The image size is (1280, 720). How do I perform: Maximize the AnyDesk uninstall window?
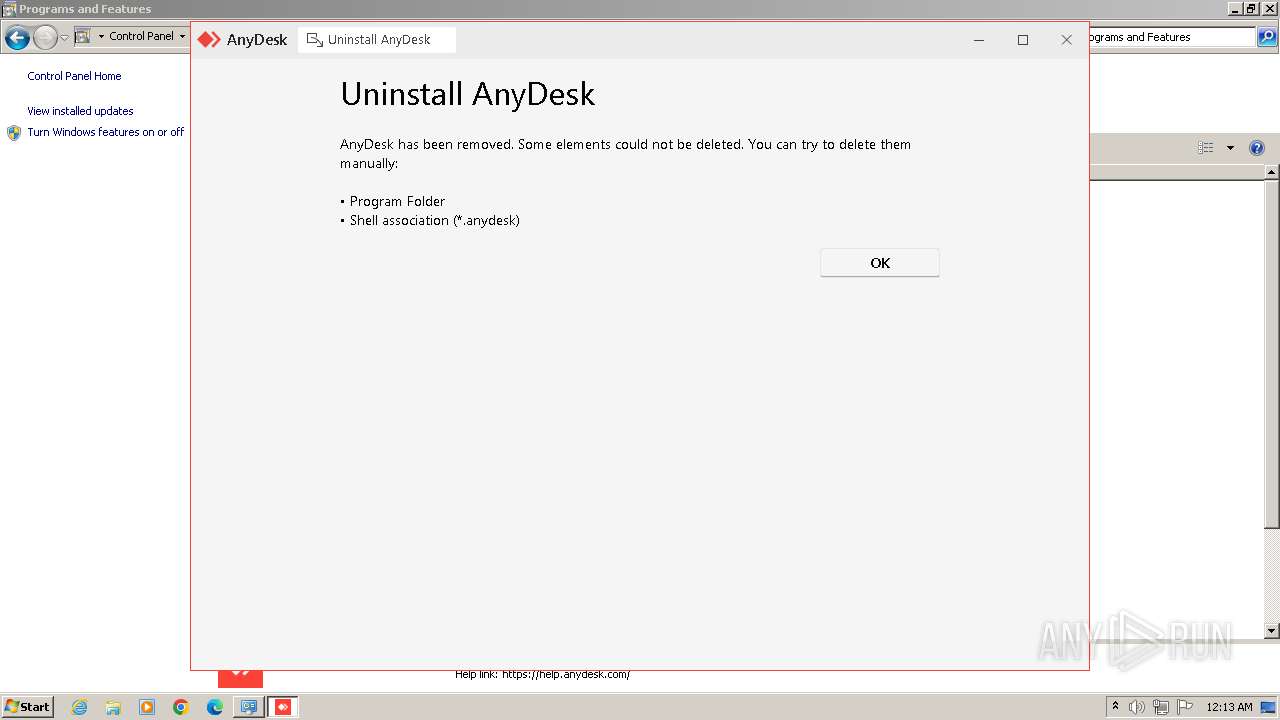[x=1022, y=40]
